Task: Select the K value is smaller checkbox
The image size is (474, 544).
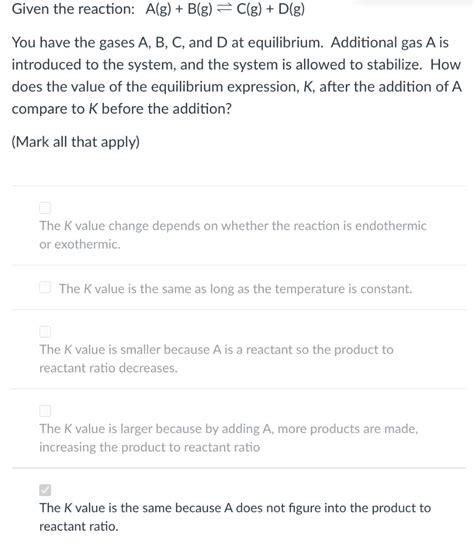Action: tap(45, 332)
